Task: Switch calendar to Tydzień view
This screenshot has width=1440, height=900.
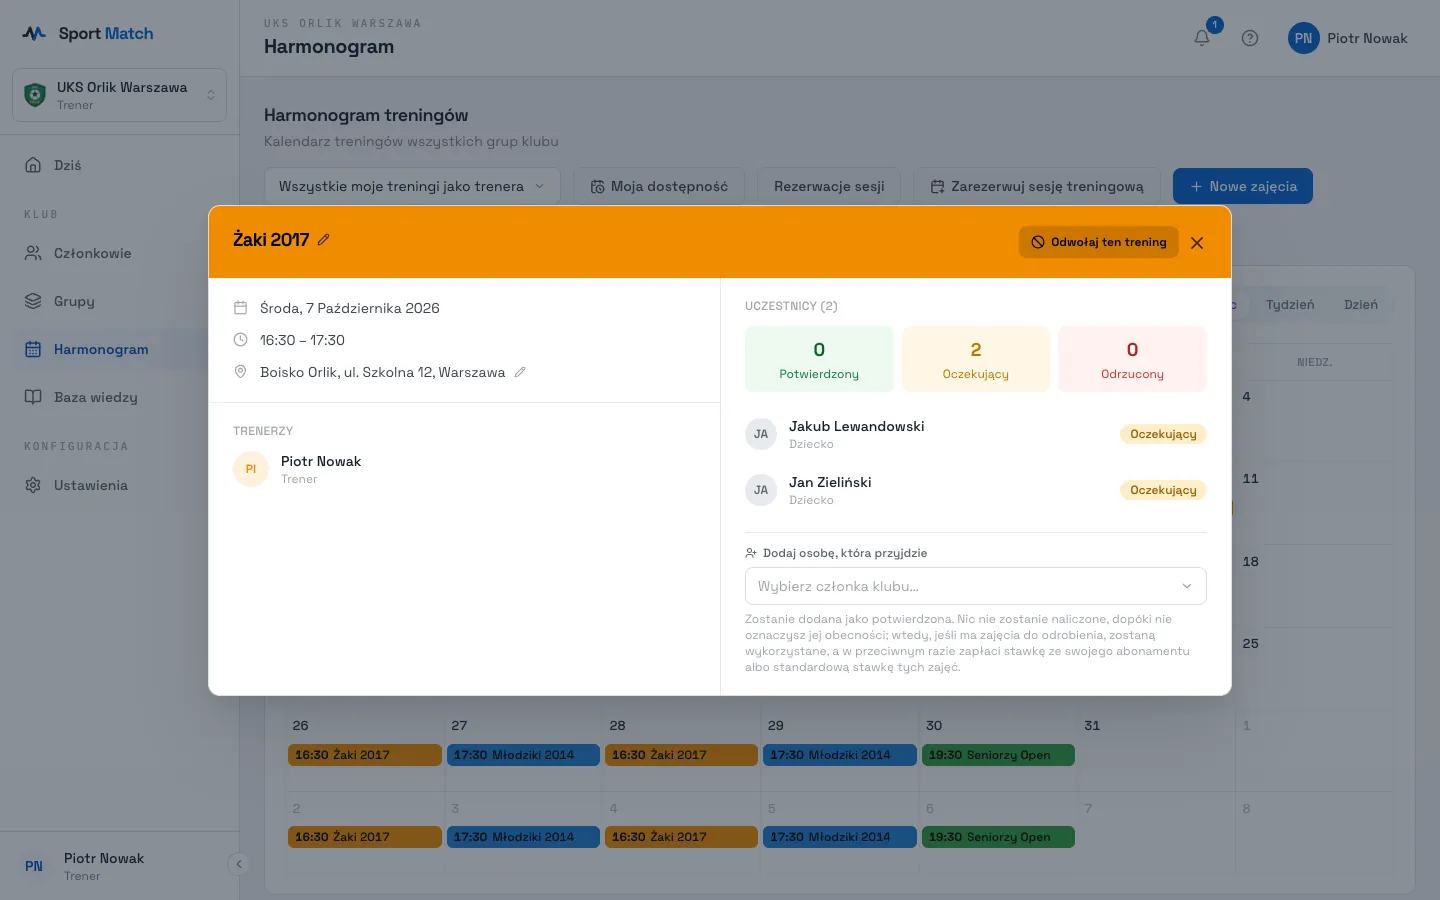Action: [1290, 305]
